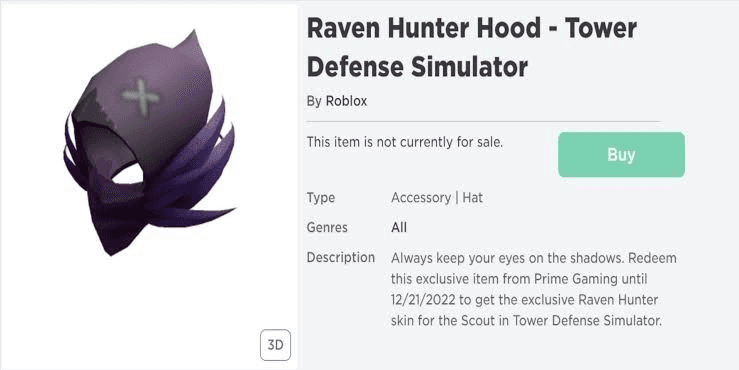The image size is (739, 370).
Task: Open the Roblox creator link
Action: (346, 101)
